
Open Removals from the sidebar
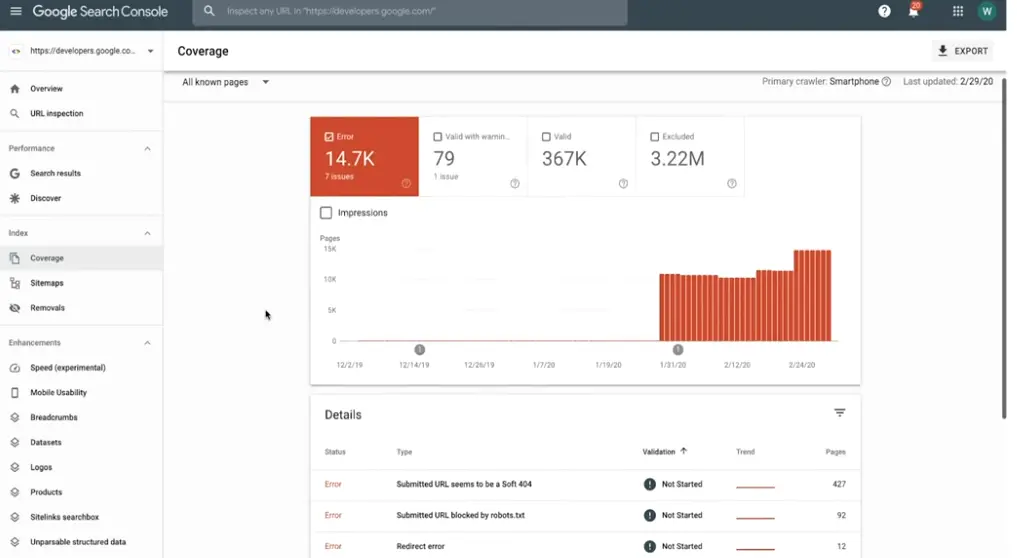click(x=81, y=308)
